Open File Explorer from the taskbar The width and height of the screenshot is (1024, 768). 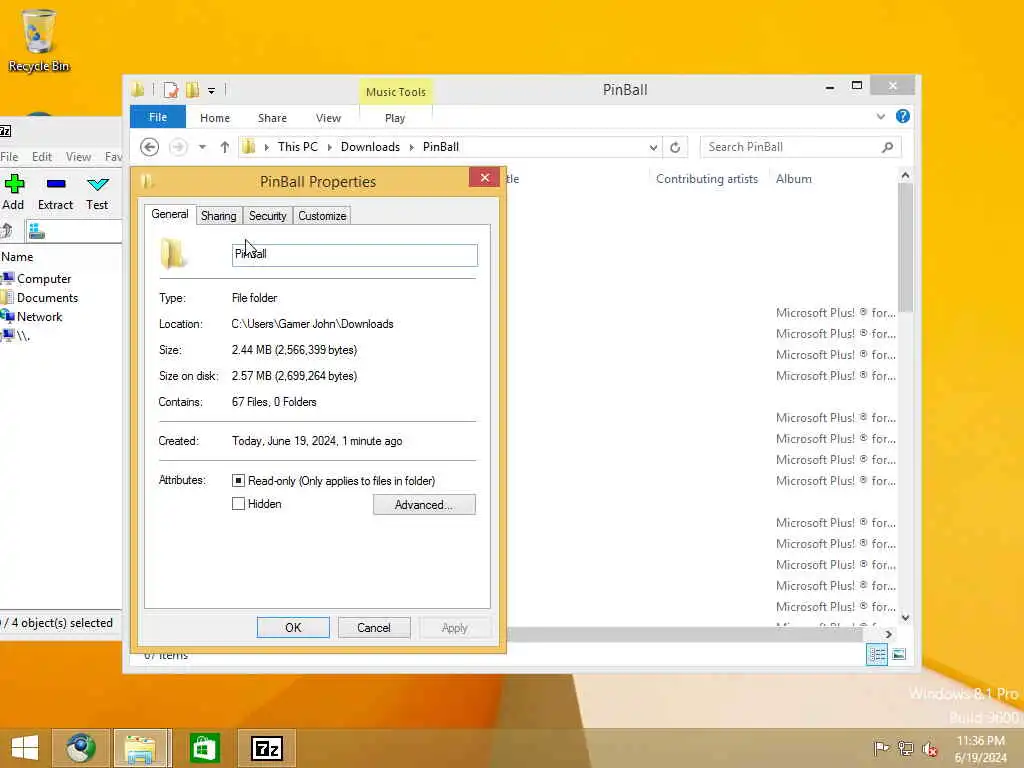(x=142, y=748)
